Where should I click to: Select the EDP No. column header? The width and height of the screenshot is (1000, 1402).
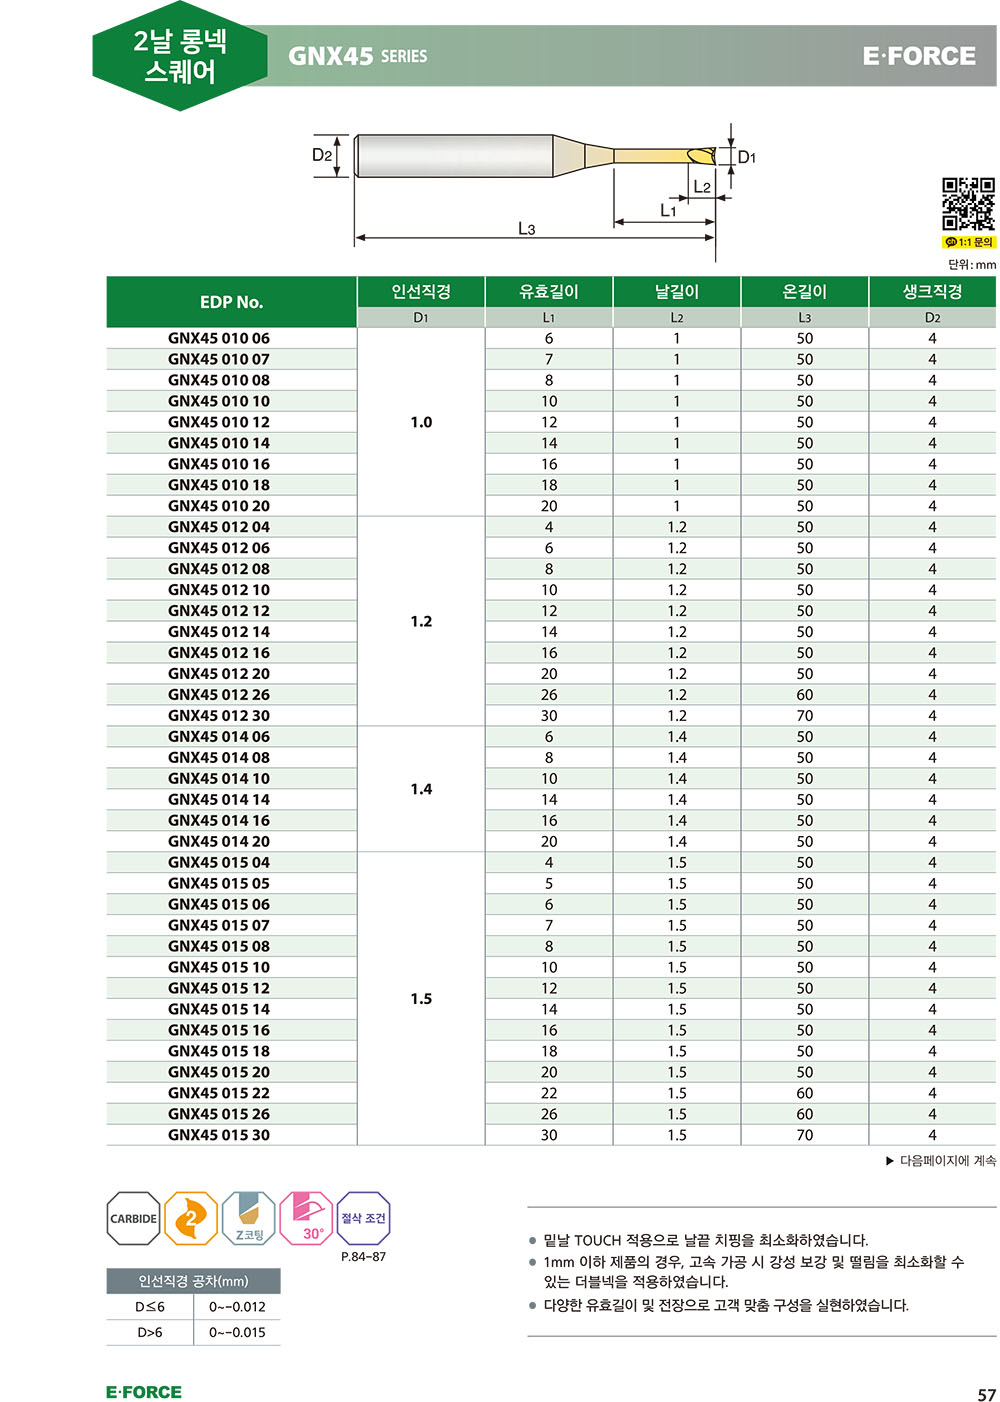[231, 302]
